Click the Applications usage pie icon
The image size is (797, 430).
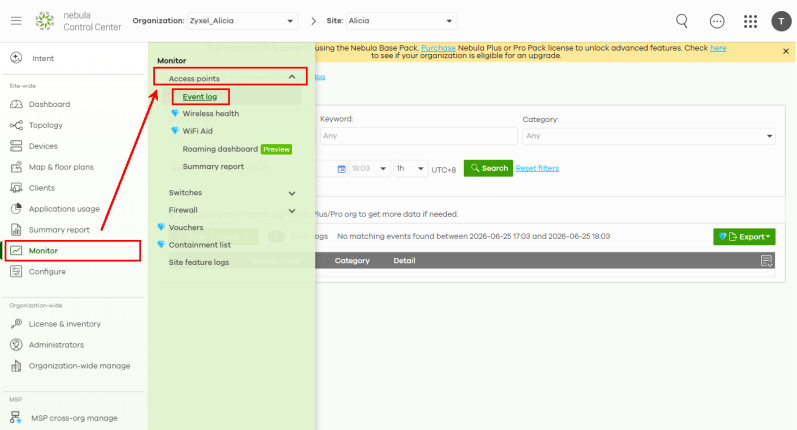(x=16, y=208)
